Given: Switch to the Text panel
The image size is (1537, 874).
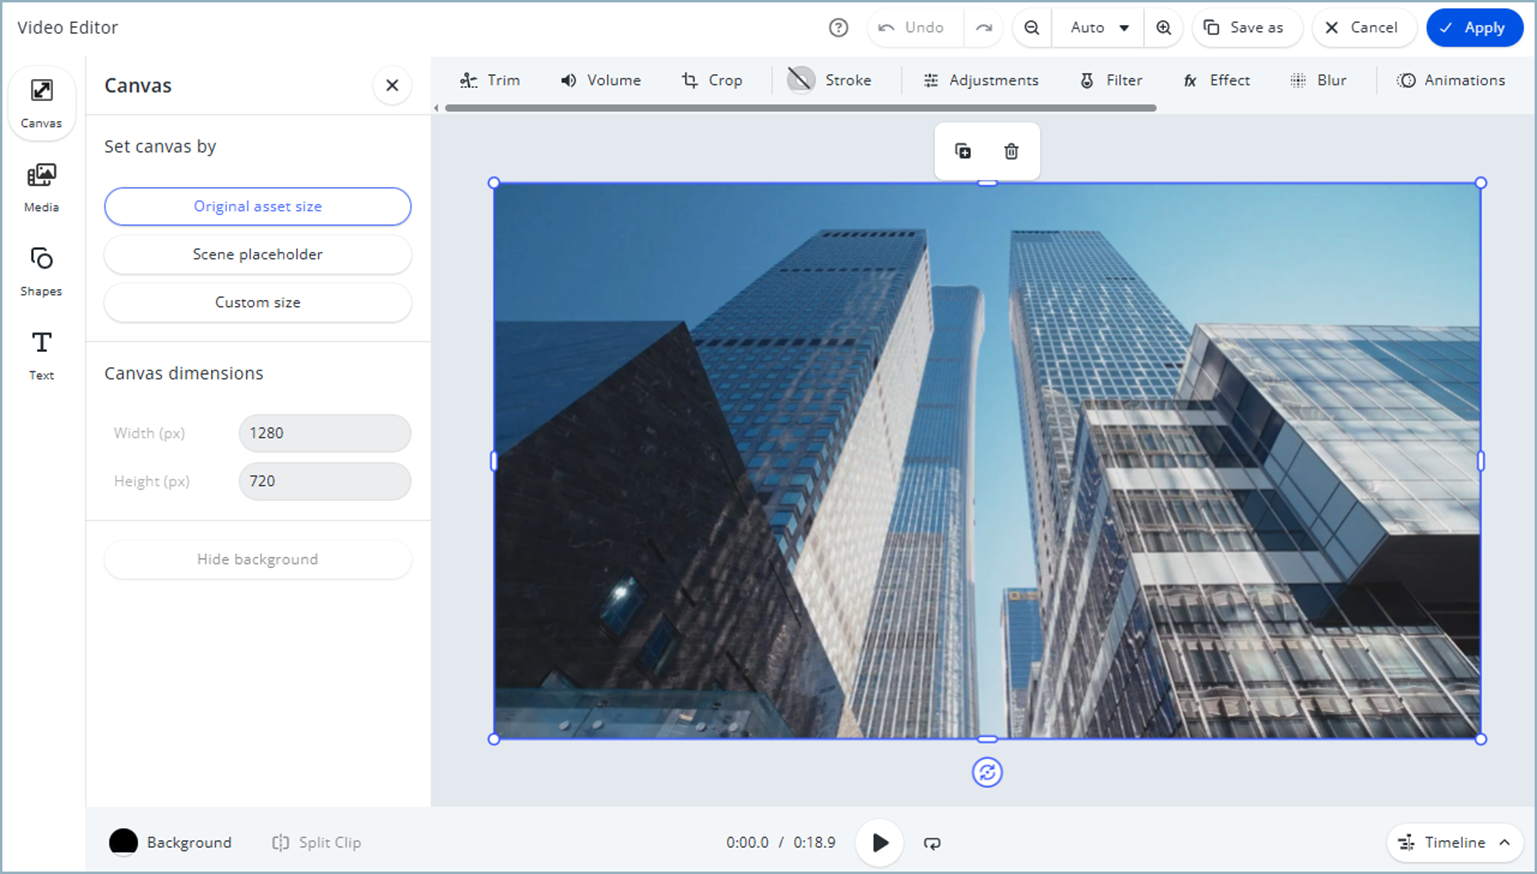Looking at the screenshot, I should coord(41,354).
